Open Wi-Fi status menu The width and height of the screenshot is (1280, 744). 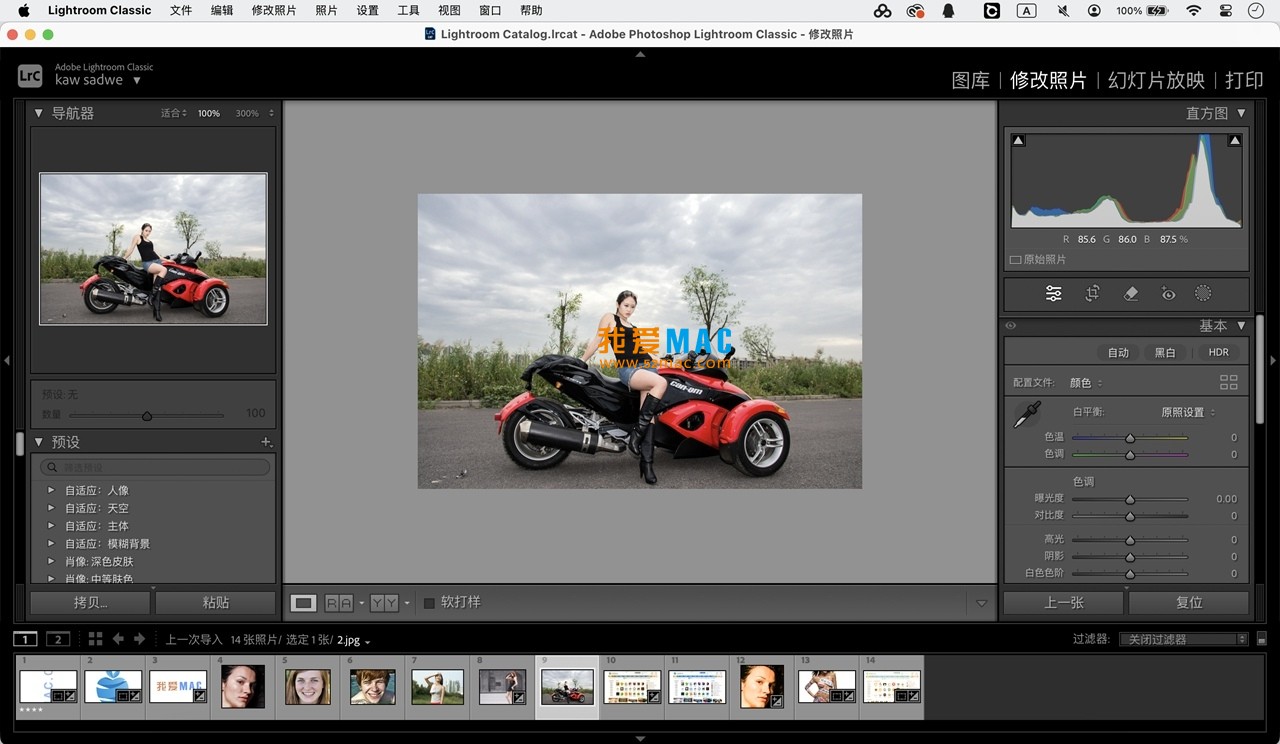1193,11
